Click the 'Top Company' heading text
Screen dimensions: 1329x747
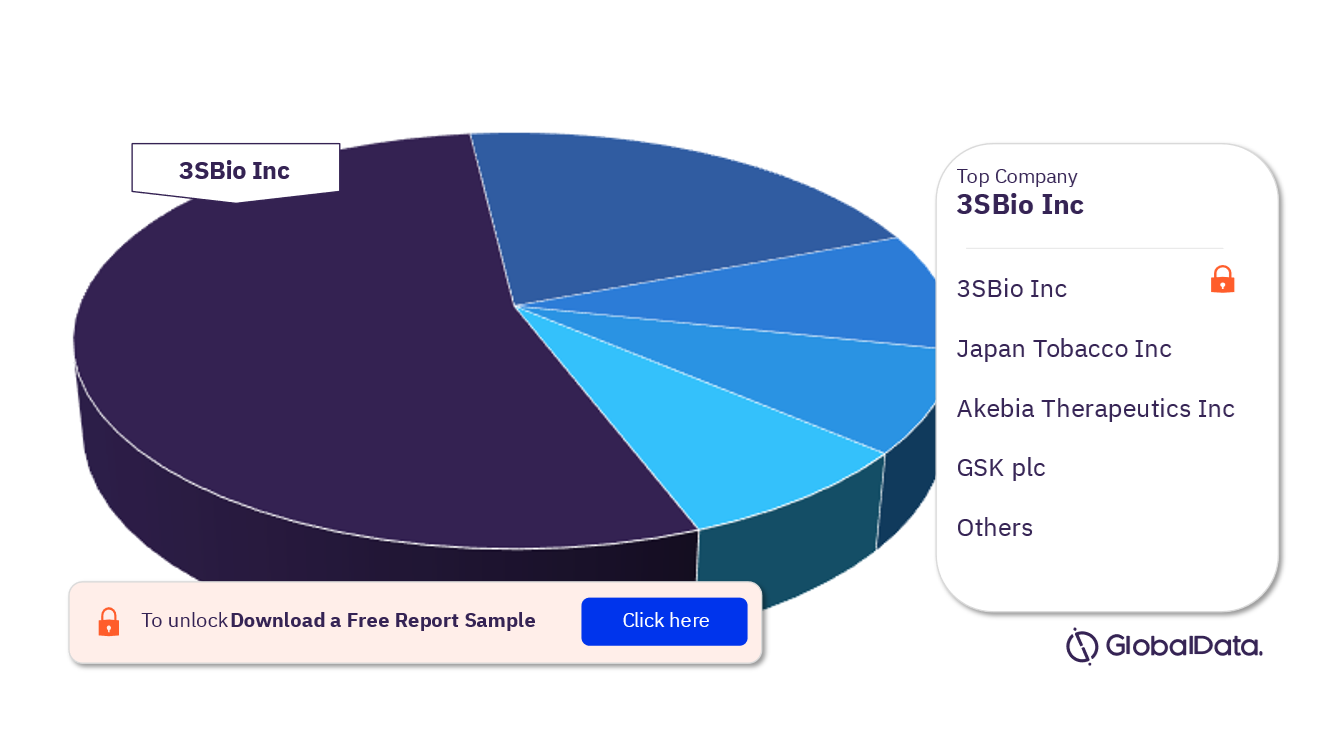point(1017,177)
